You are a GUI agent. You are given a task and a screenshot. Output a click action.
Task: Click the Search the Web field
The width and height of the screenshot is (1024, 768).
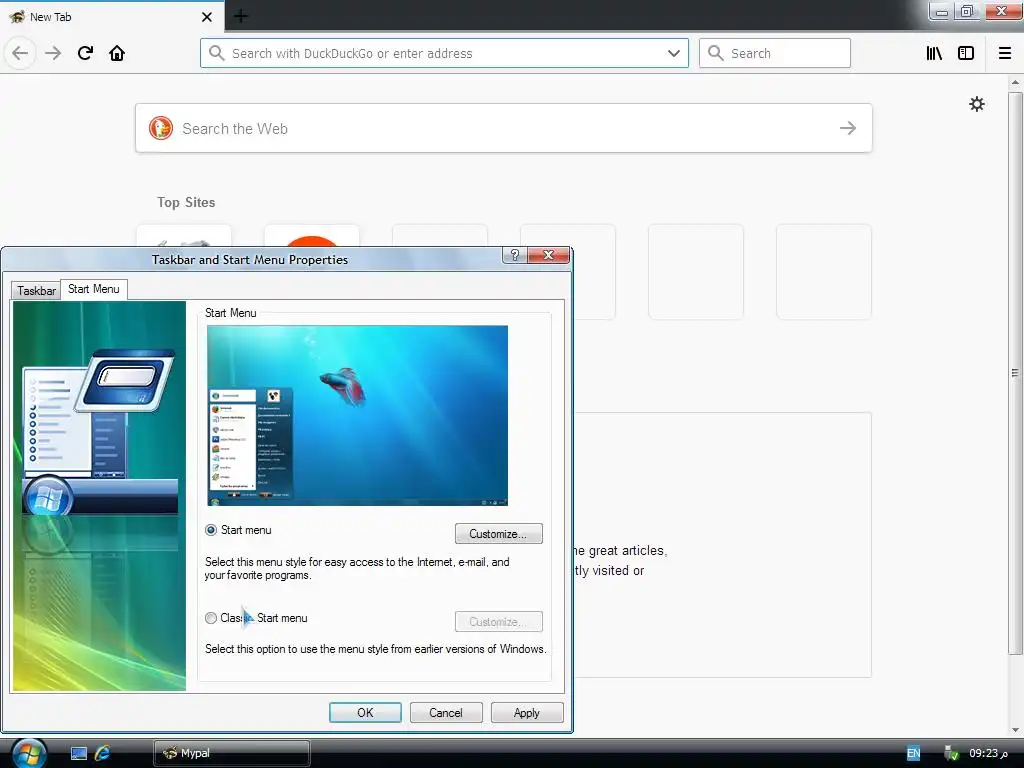(x=504, y=128)
